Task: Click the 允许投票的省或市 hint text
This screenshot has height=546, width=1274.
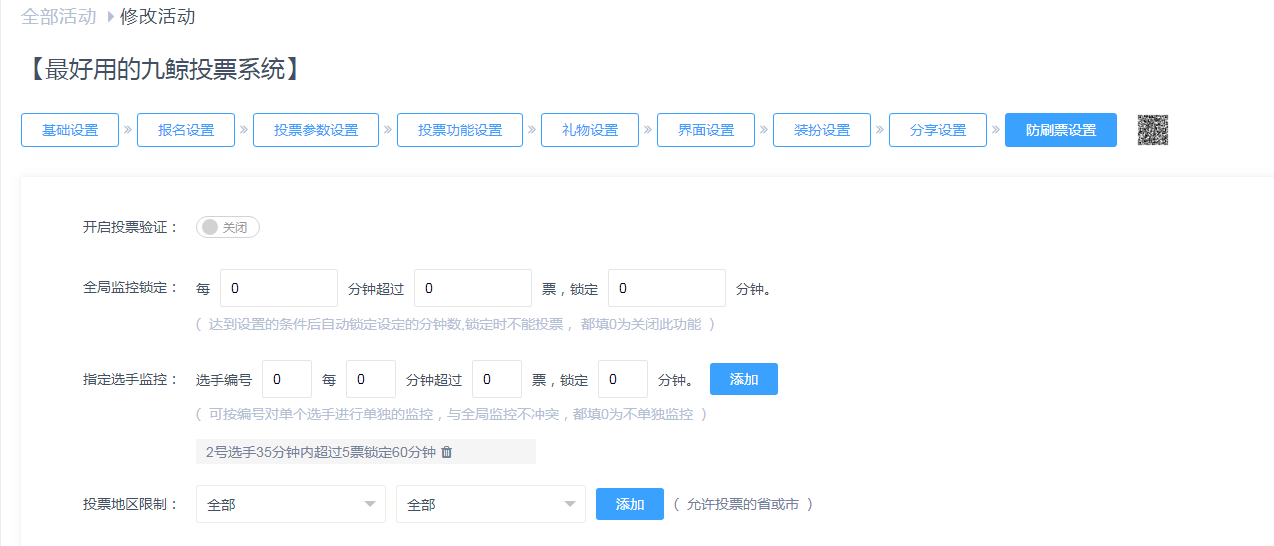Action: [743, 505]
